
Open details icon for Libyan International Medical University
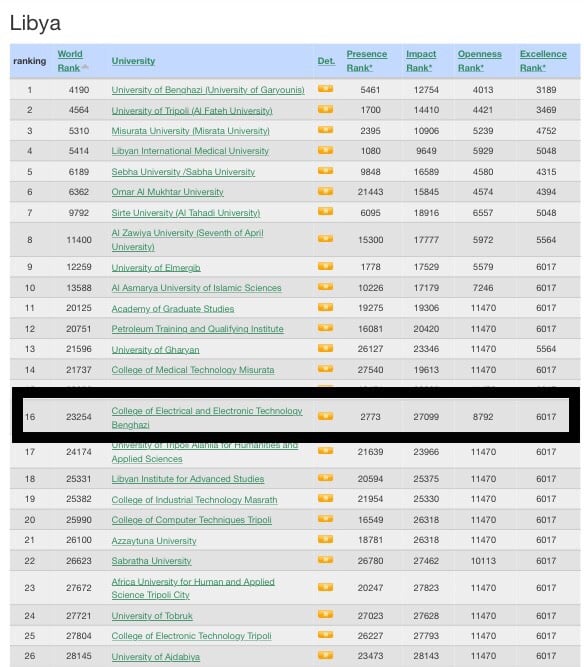(325, 150)
